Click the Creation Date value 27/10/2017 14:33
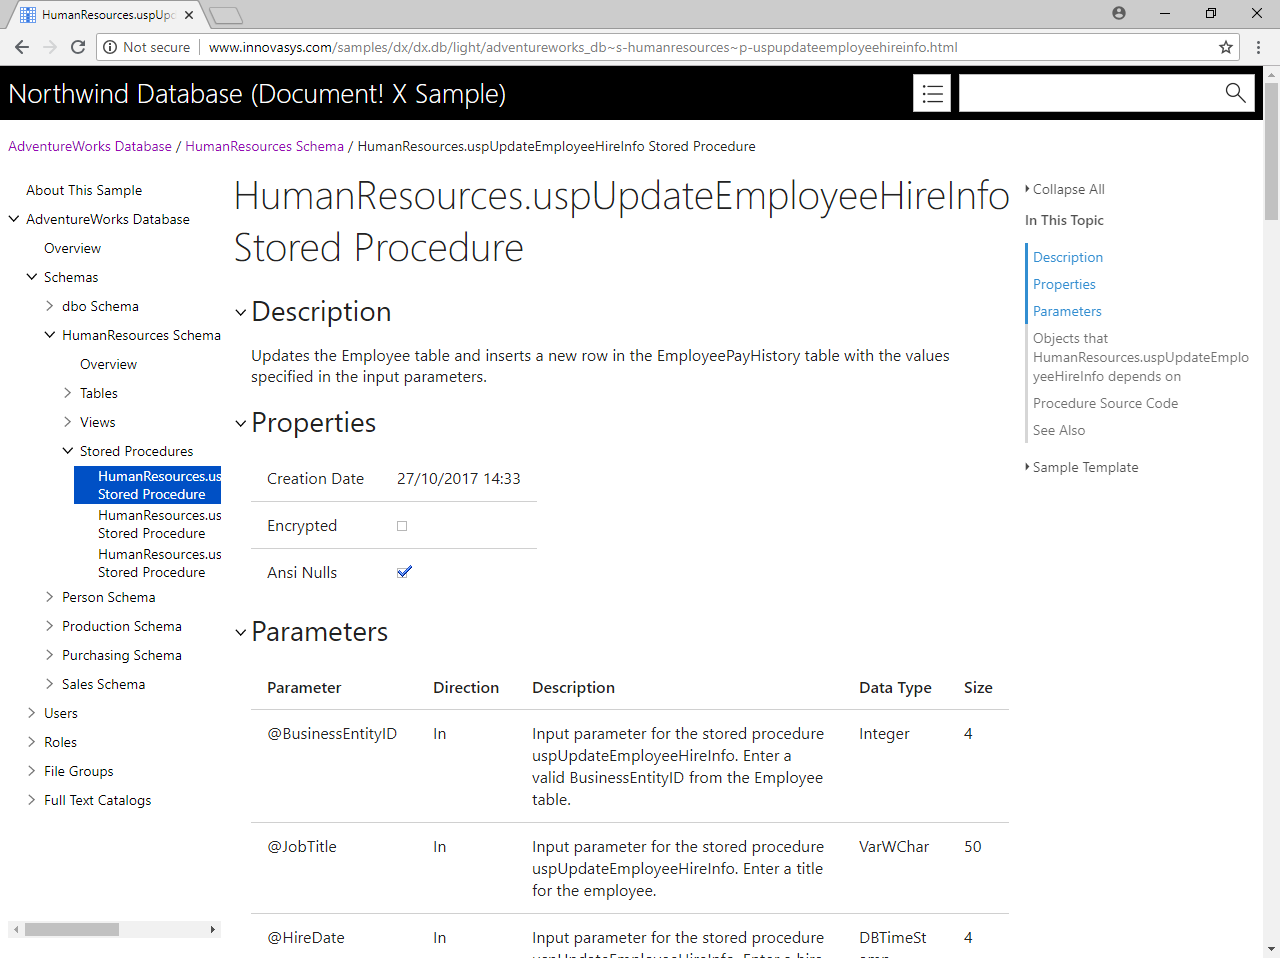 [x=459, y=479]
